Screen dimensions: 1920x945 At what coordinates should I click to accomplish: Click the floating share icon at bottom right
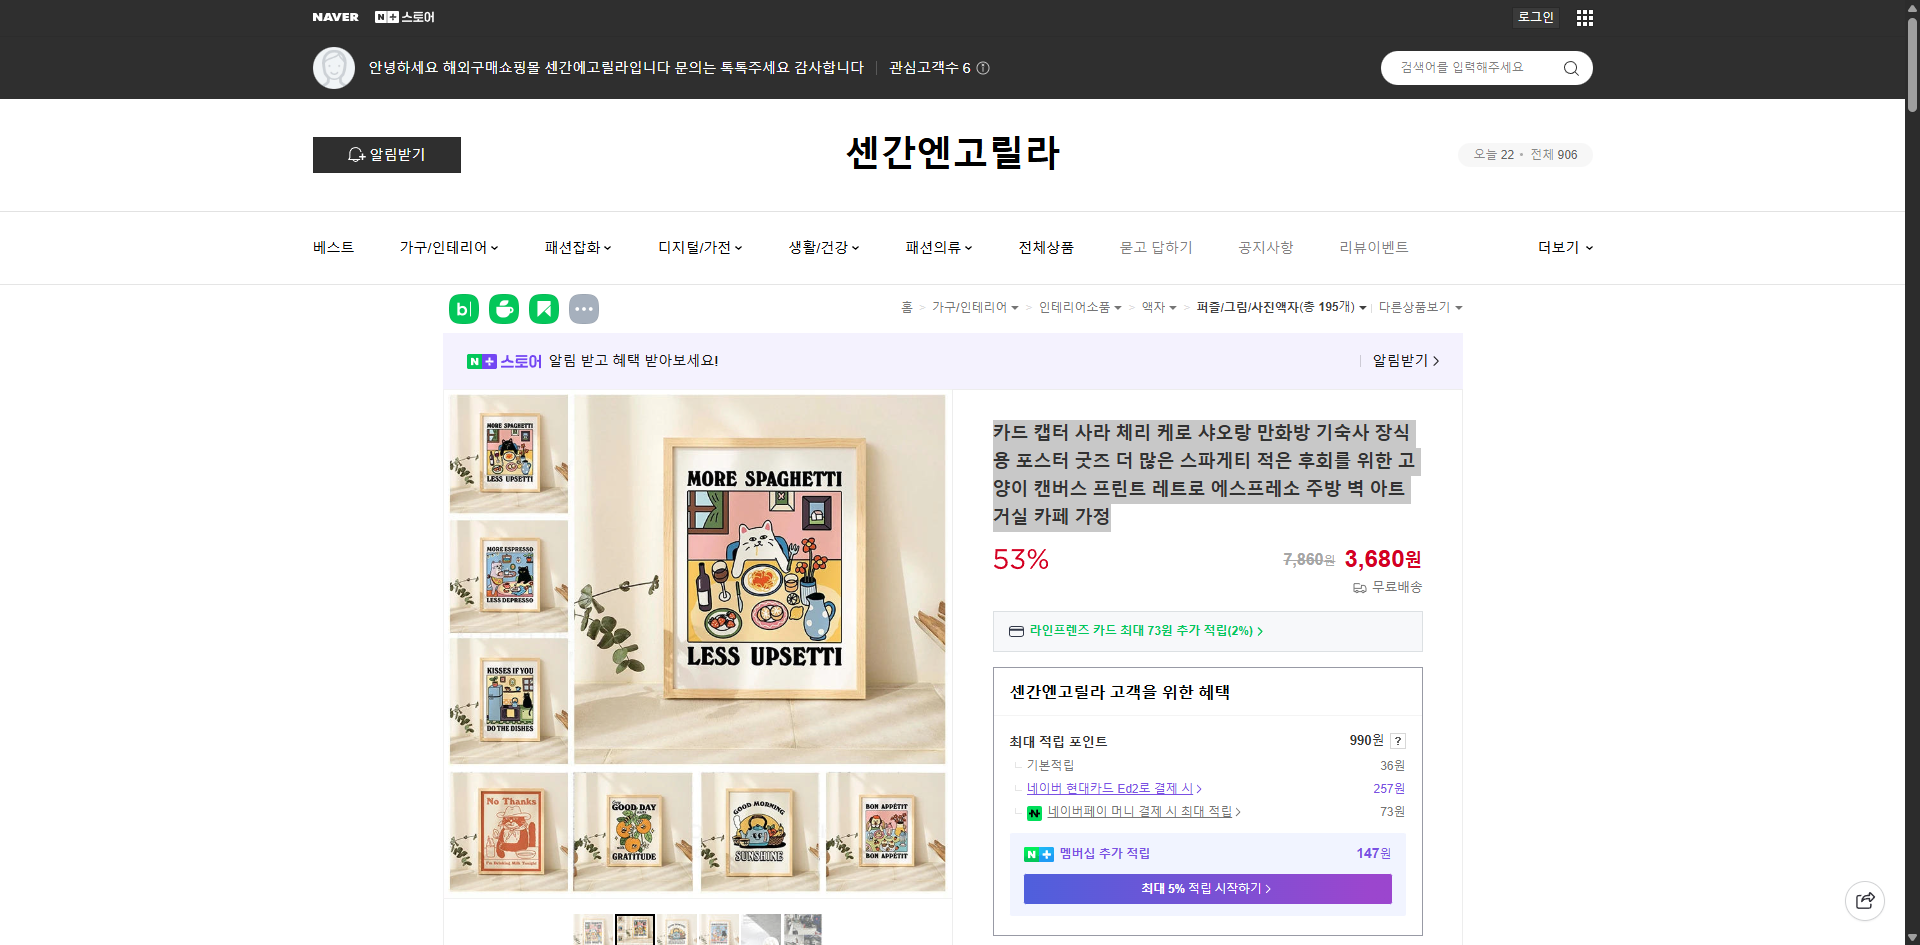click(1865, 900)
